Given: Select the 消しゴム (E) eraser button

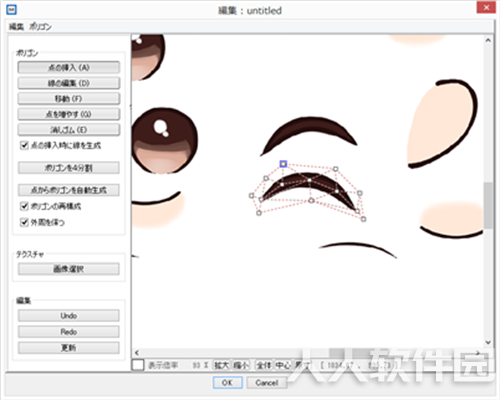Looking at the screenshot, I should coord(69,130).
